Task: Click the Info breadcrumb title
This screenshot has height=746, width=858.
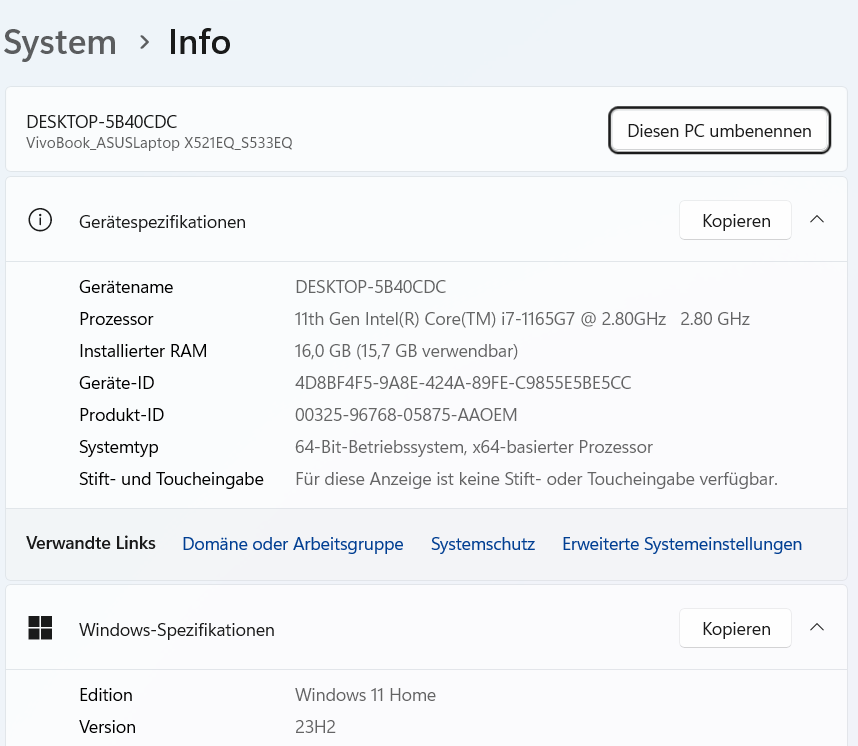Action: [x=200, y=42]
